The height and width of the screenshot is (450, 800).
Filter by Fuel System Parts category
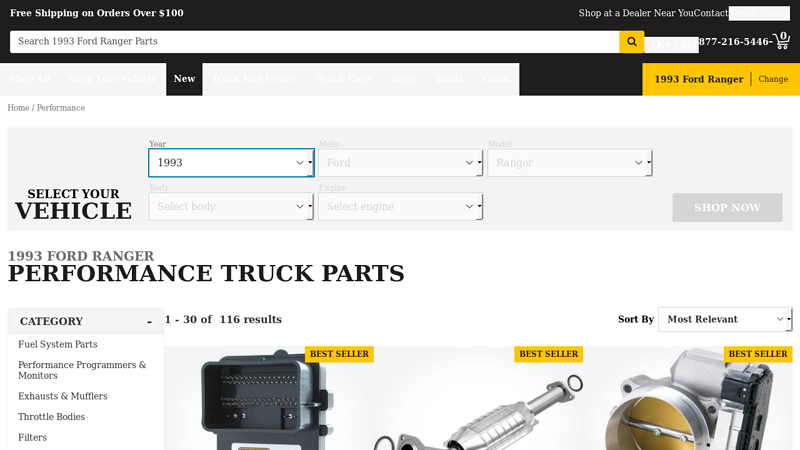[58, 344]
